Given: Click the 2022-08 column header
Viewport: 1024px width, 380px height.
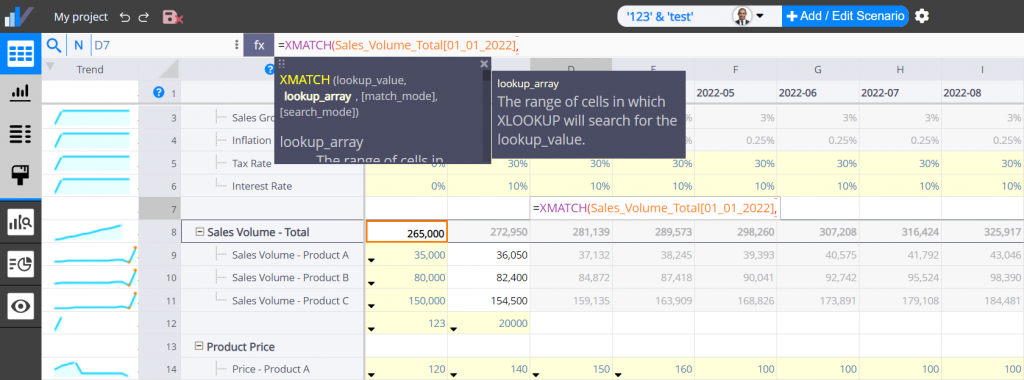Looking at the screenshot, I should point(982,93).
